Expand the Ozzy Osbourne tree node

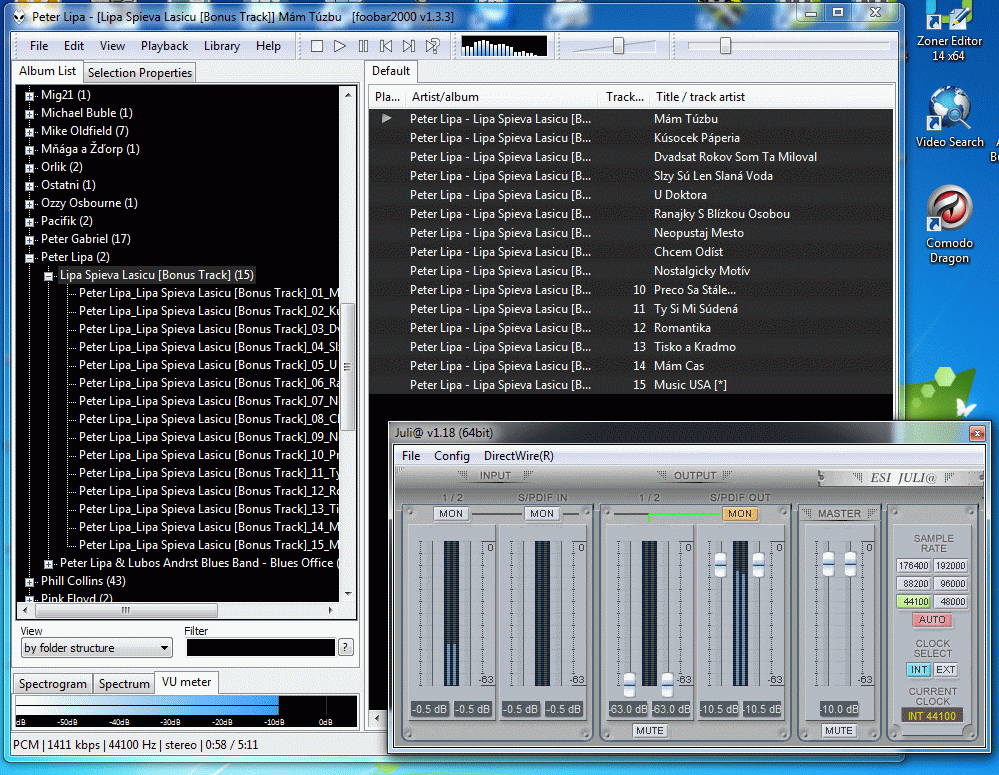click(x=29, y=204)
